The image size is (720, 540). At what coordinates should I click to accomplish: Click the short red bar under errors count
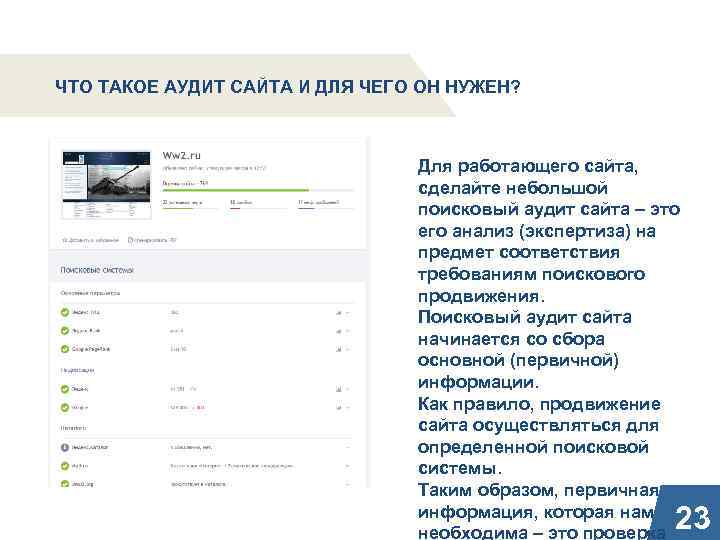tap(235, 208)
